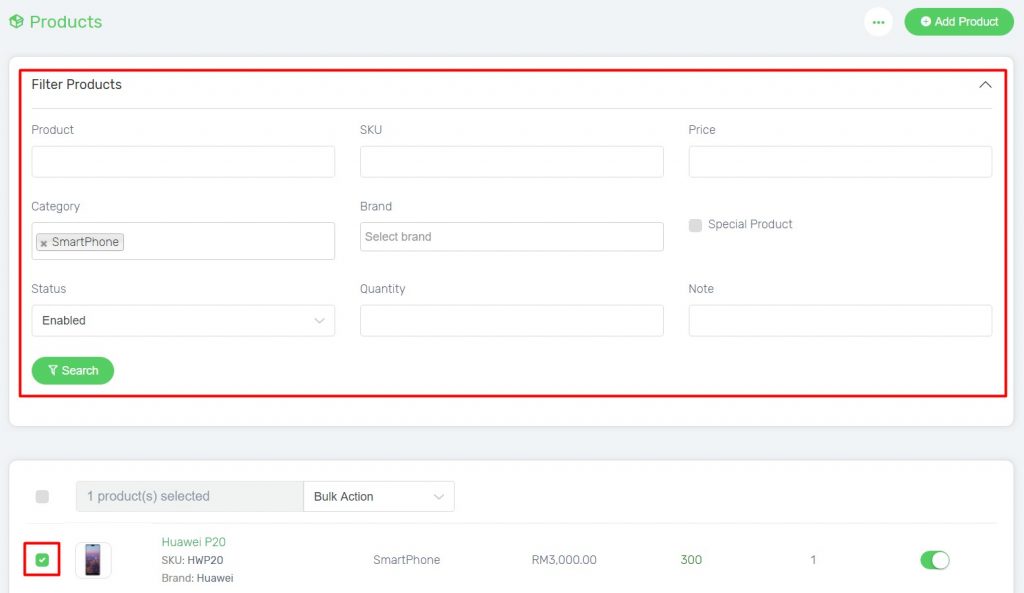Click the Add Product button

click(x=959, y=21)
